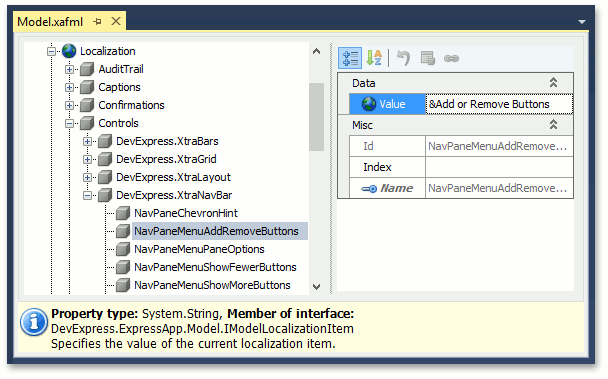This screenshot has height=379, width=608.
Task: Click the blue info icon in description panel
Action: [34, 322]
